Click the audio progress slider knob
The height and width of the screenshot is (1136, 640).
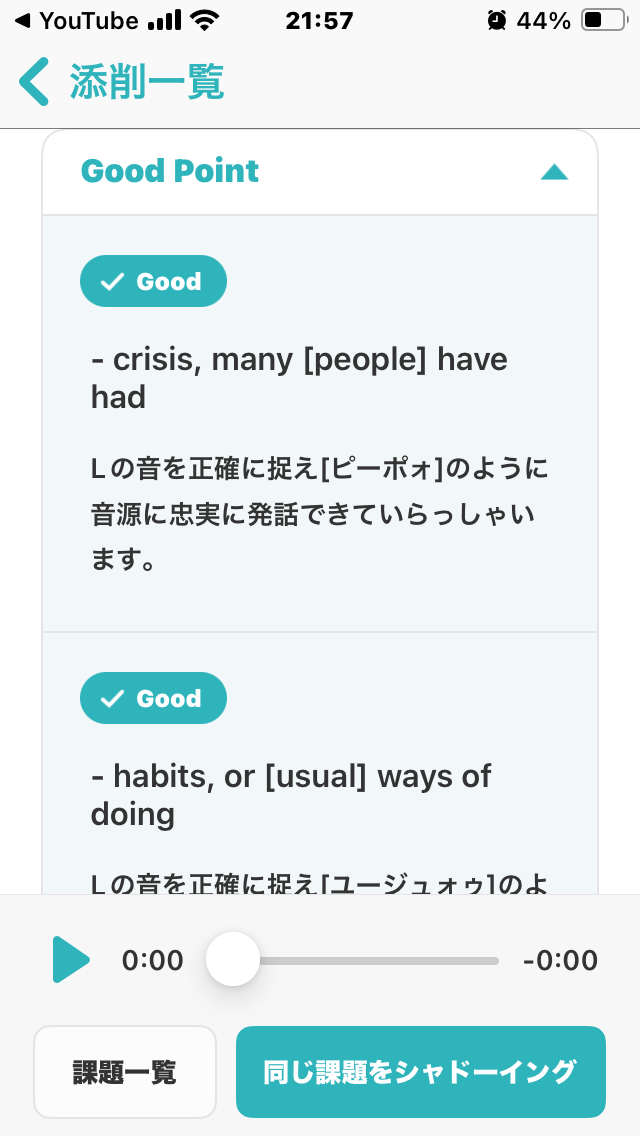(233, 959)
